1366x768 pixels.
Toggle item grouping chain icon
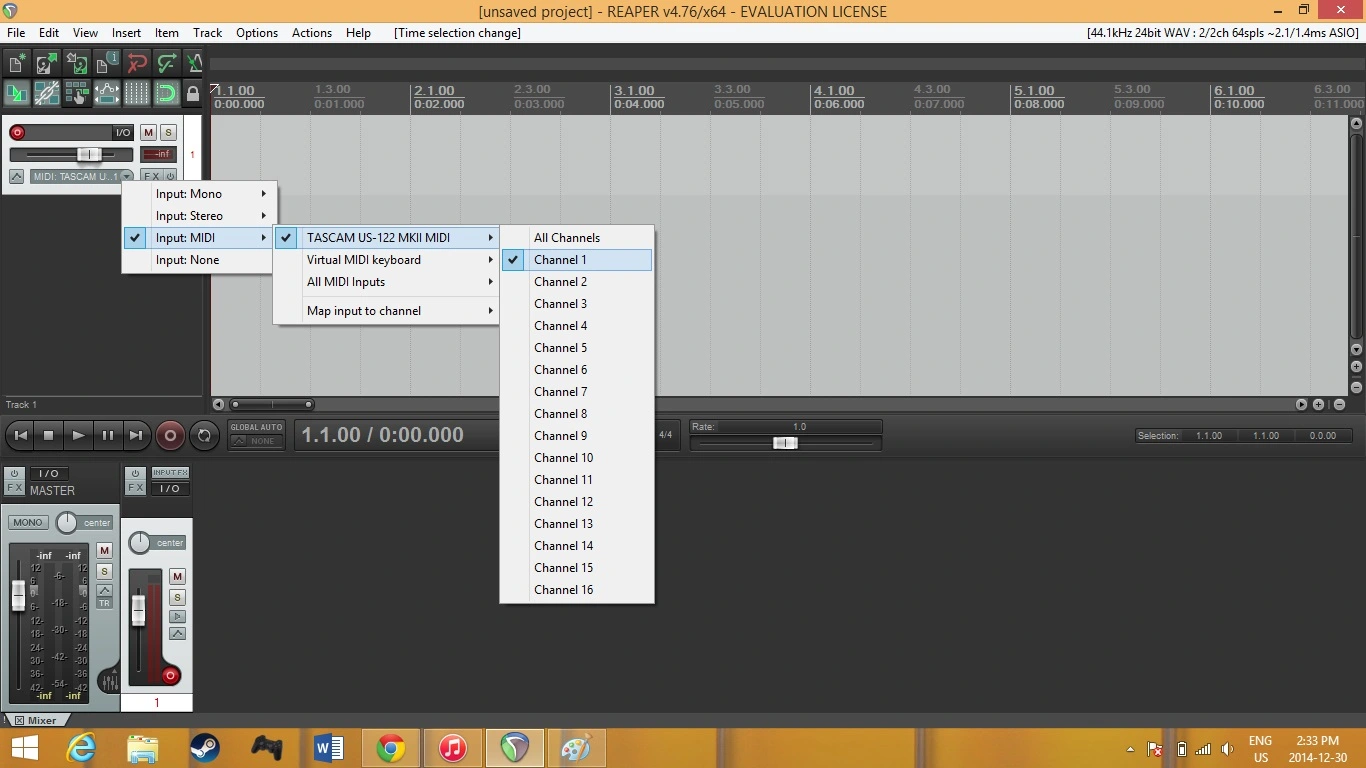(x=47, y=93)
